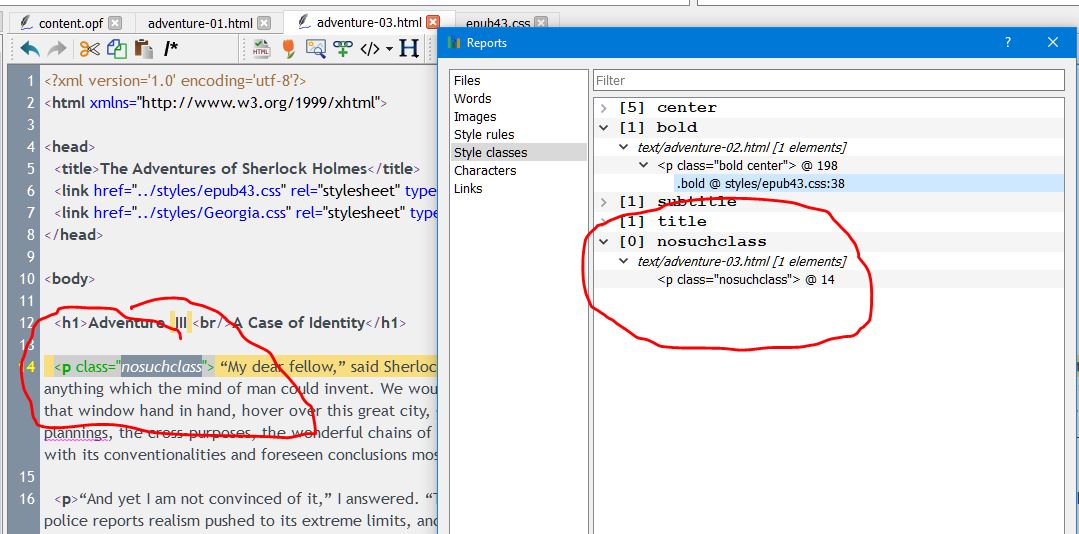This screenshot has height=534, width=1079.
Task: Click the tulip beautify icon
Action: click(x=288, y=49)
